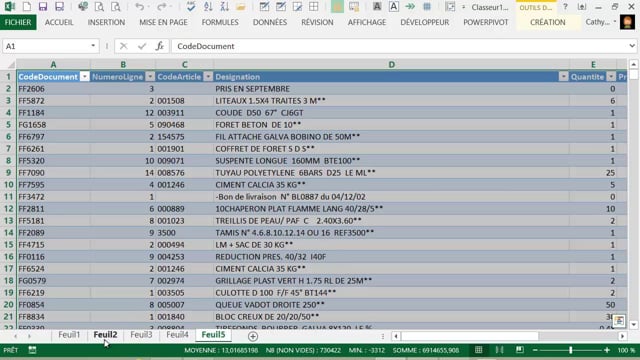The width and height of the screenshot is (640, 360).
Task: Click the zoom slider handle
Action: pyautogui.click(x=571, y=350)
